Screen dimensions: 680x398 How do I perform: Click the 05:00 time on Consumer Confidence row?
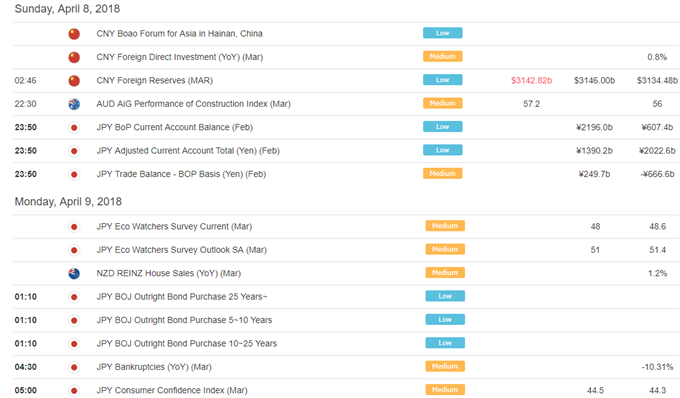(26, 391)
